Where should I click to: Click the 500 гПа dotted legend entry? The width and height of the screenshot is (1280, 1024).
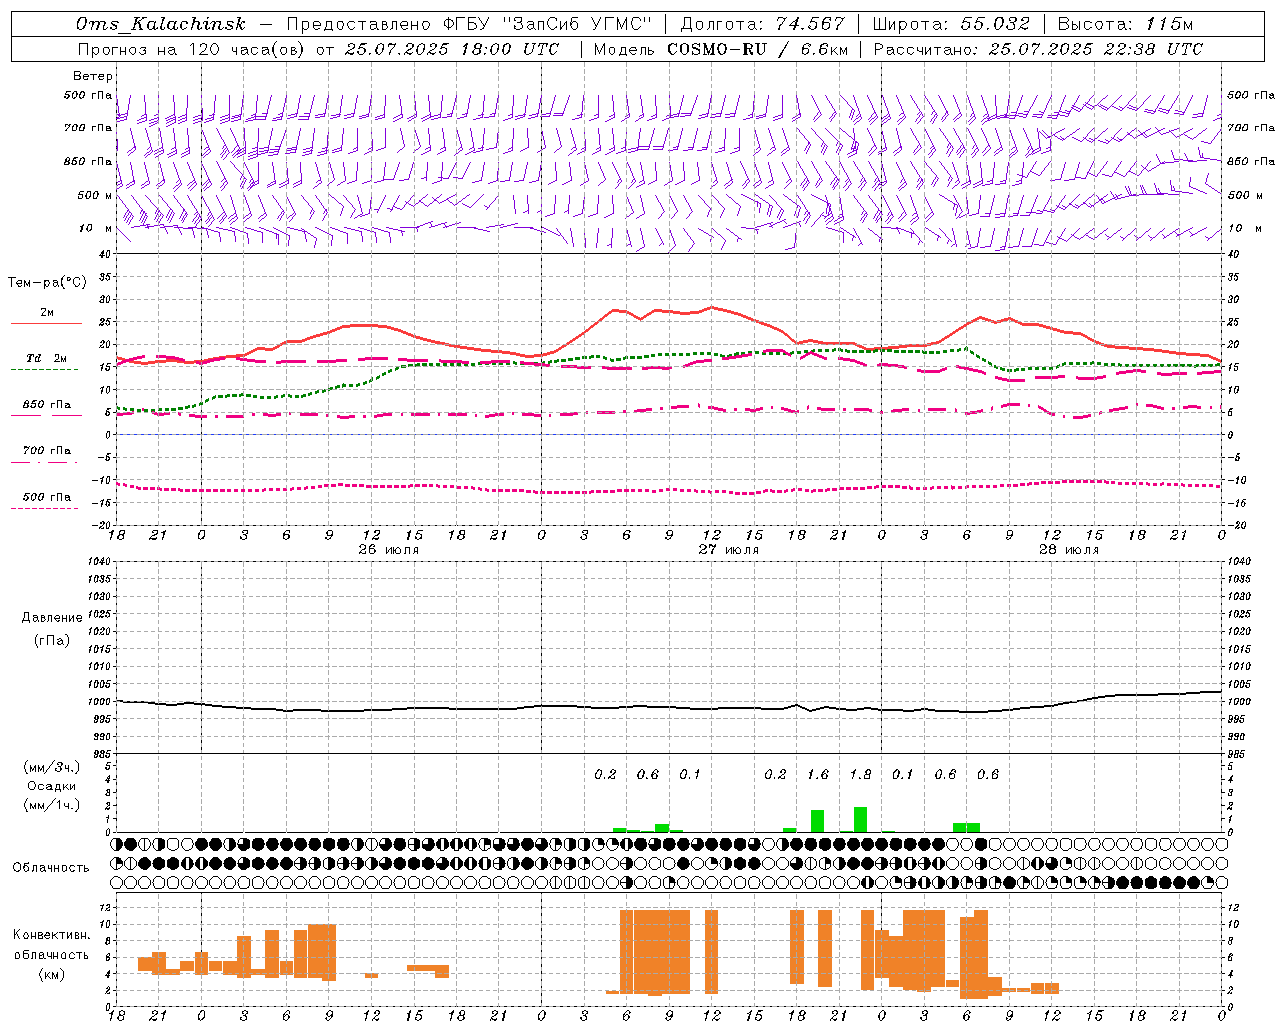coord(46,497)
